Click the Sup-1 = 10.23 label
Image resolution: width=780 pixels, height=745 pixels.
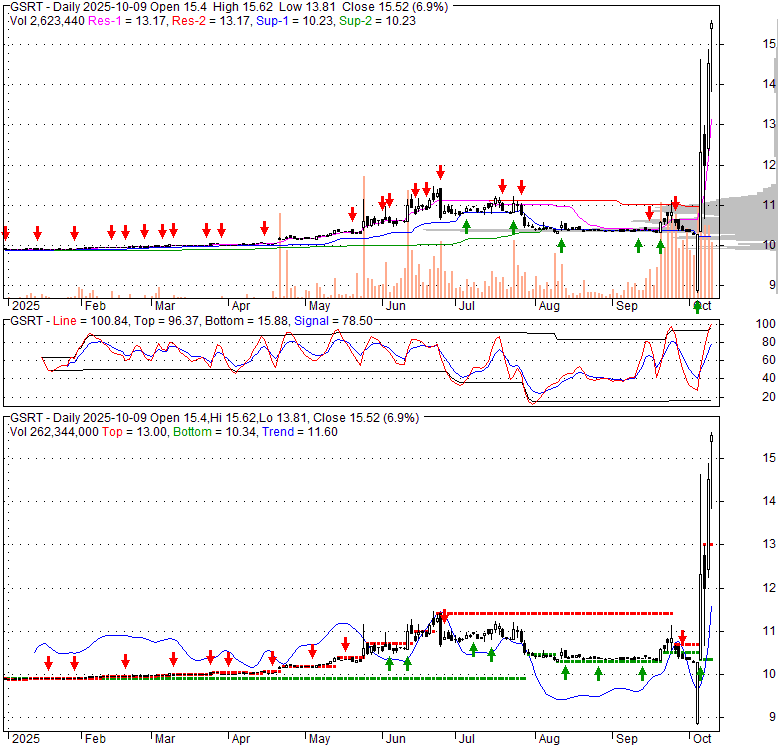(294, 21)
